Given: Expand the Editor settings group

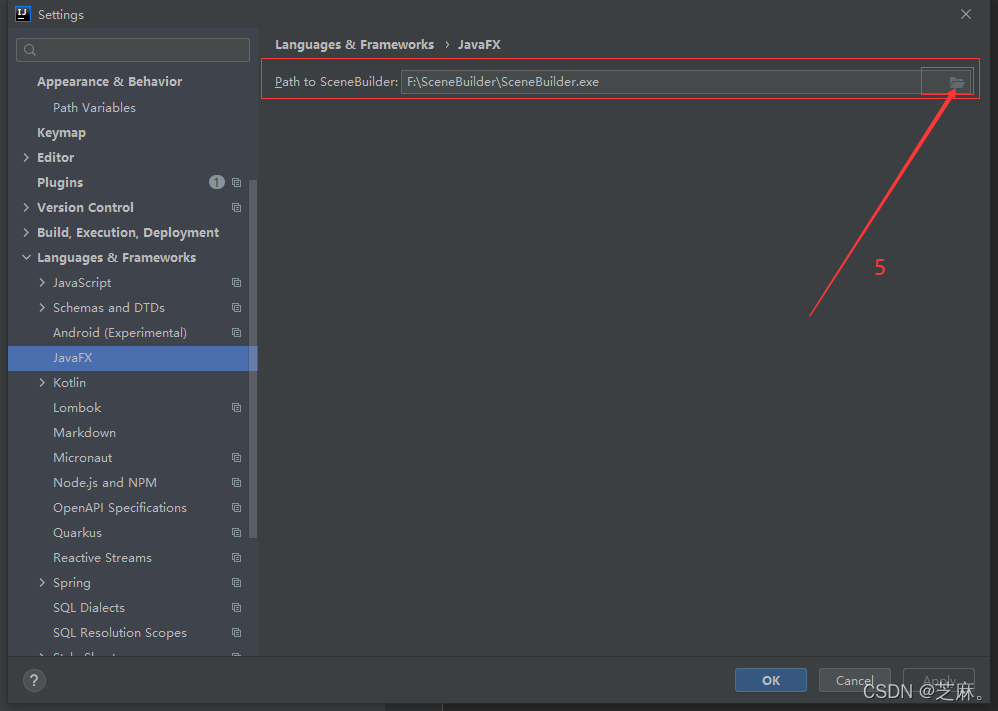Looking at the screenshot, I should point(26,157).
